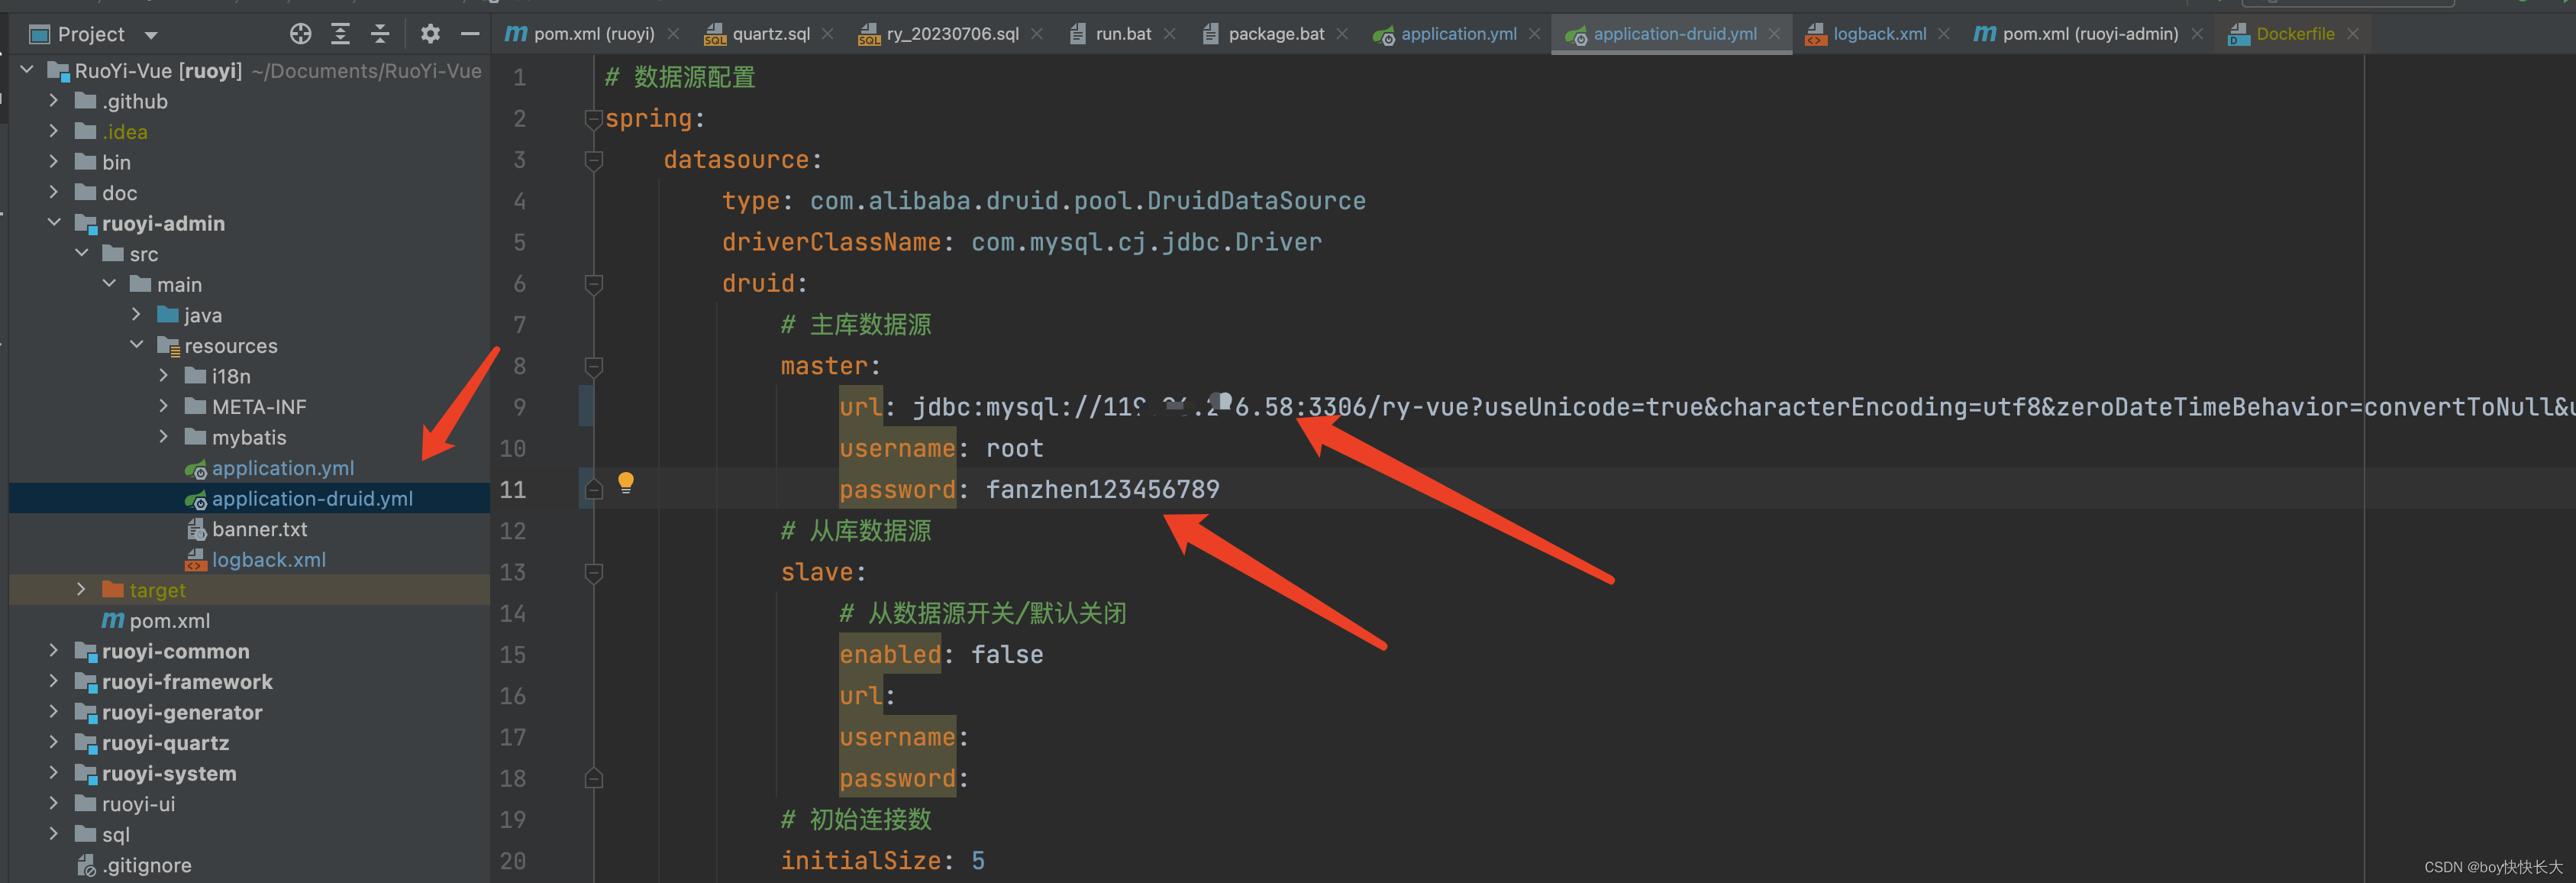Open the Project view dropdown
Image resolution: width=2576 pixels, height=883 pixels.
click(151, 35)
